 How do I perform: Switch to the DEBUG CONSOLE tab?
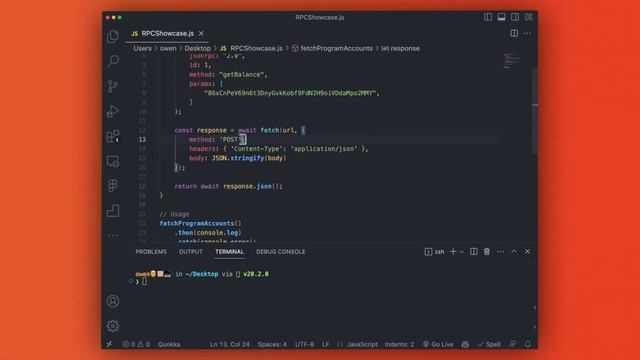tap(281, 252)
